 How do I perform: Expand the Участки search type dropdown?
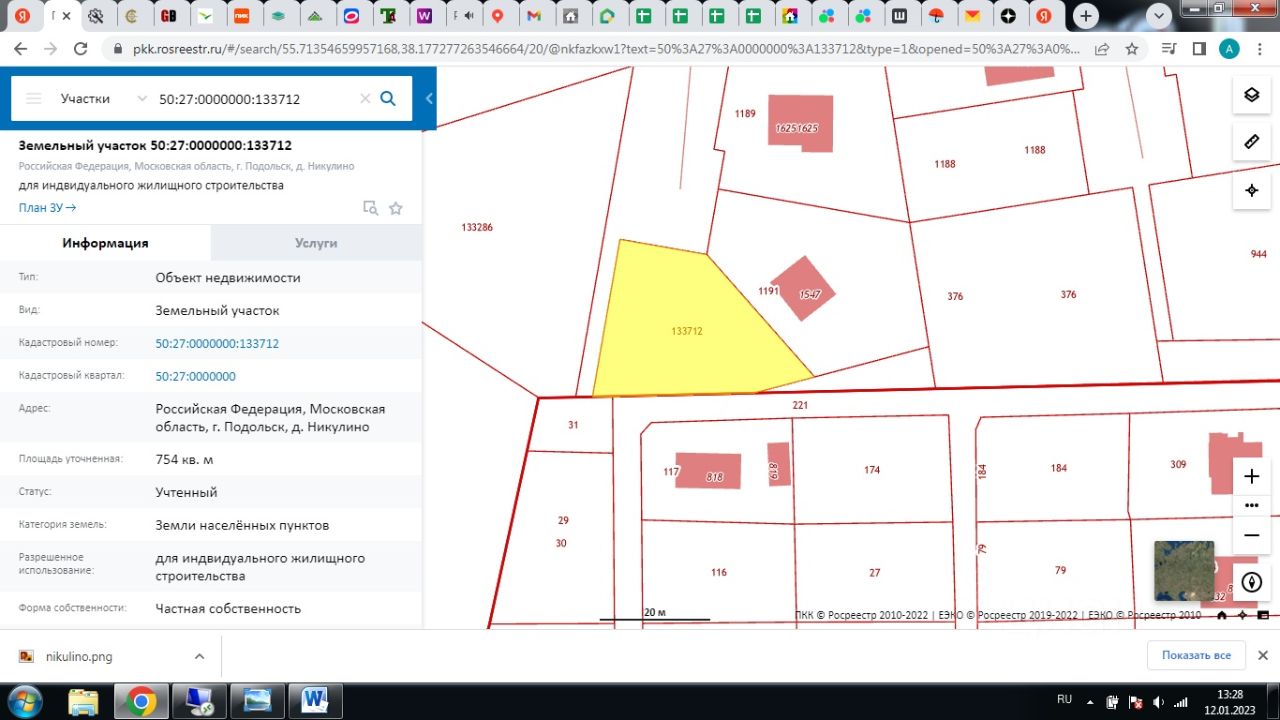pyautogui.click(x=142, y=99)
